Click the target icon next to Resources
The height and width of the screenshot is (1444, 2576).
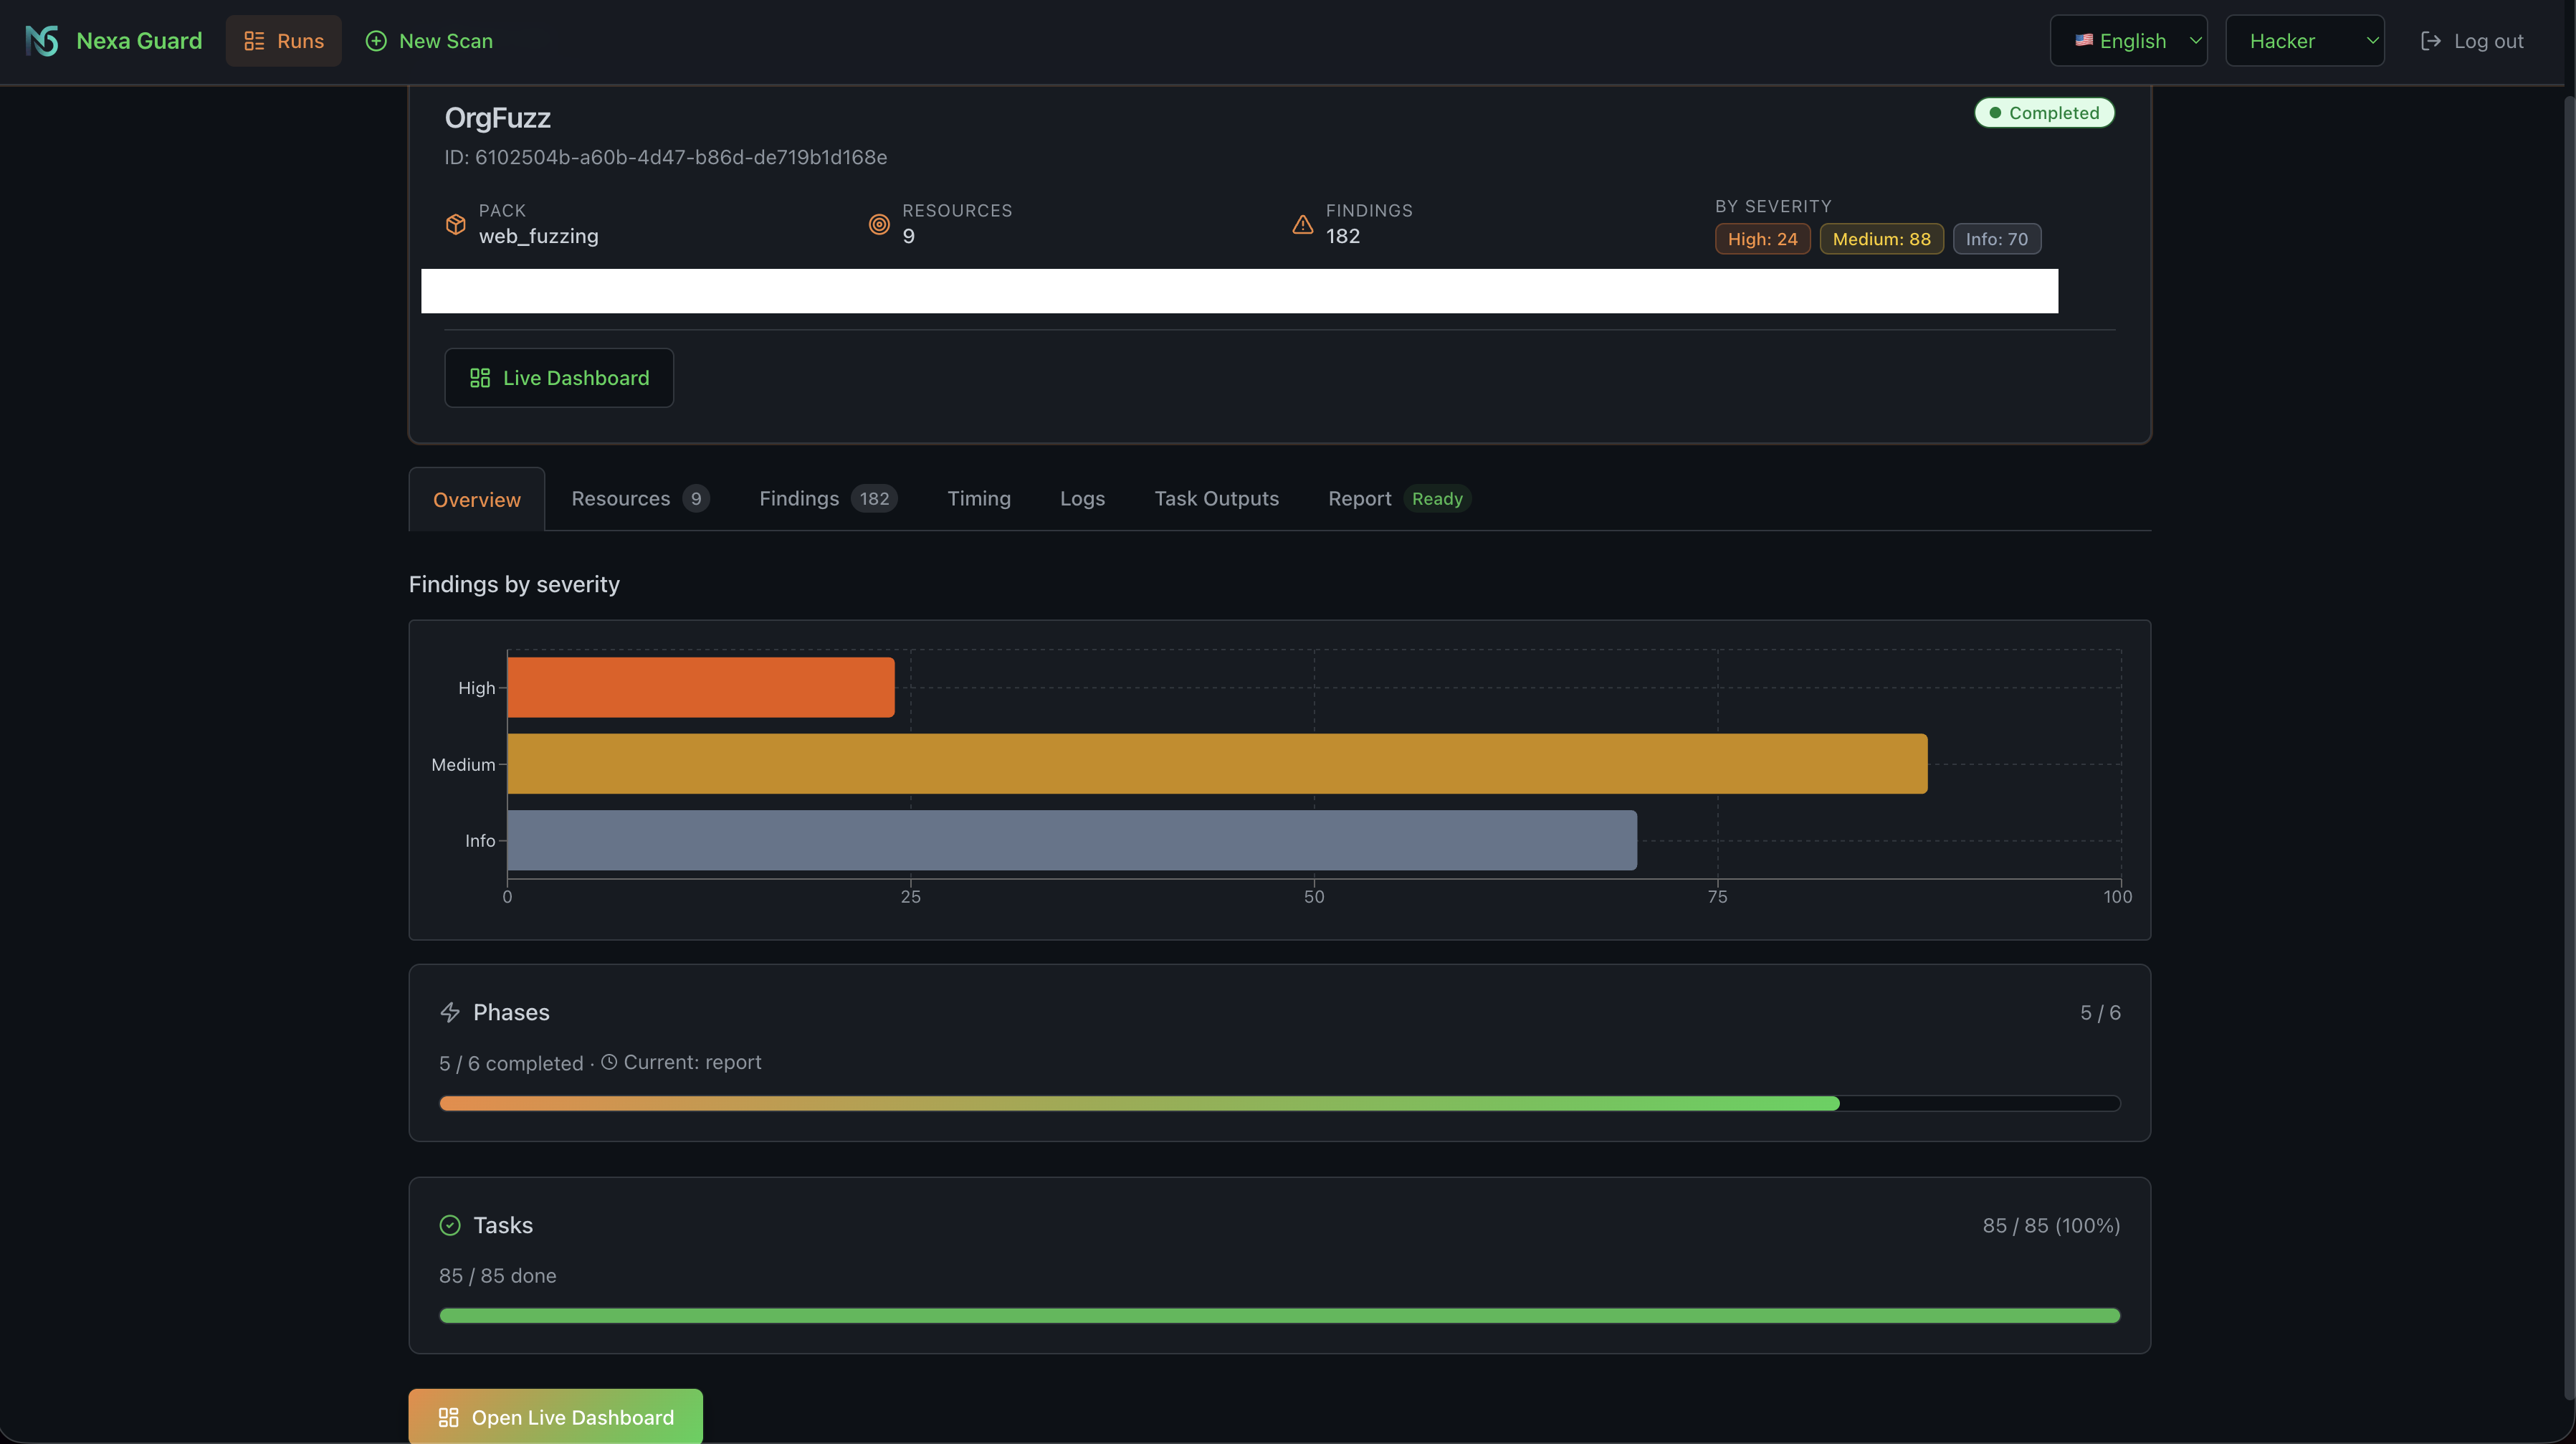[879, 225]
